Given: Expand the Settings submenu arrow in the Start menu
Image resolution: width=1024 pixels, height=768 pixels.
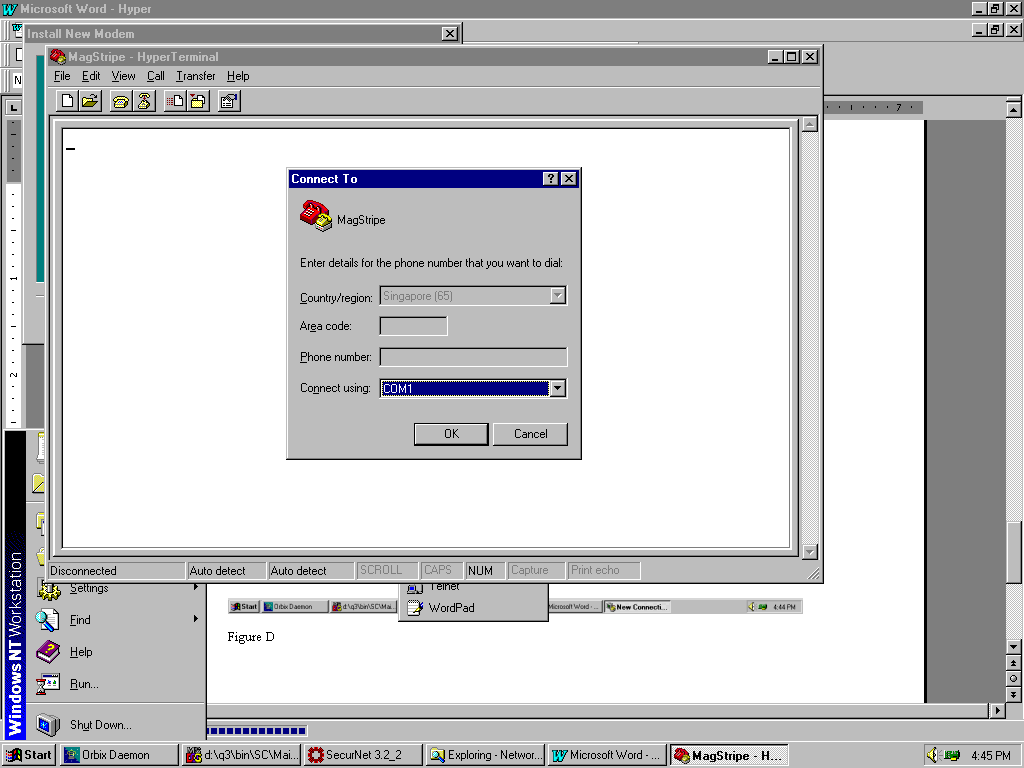Looking at the screenshot, I should [x=195, y=587].
